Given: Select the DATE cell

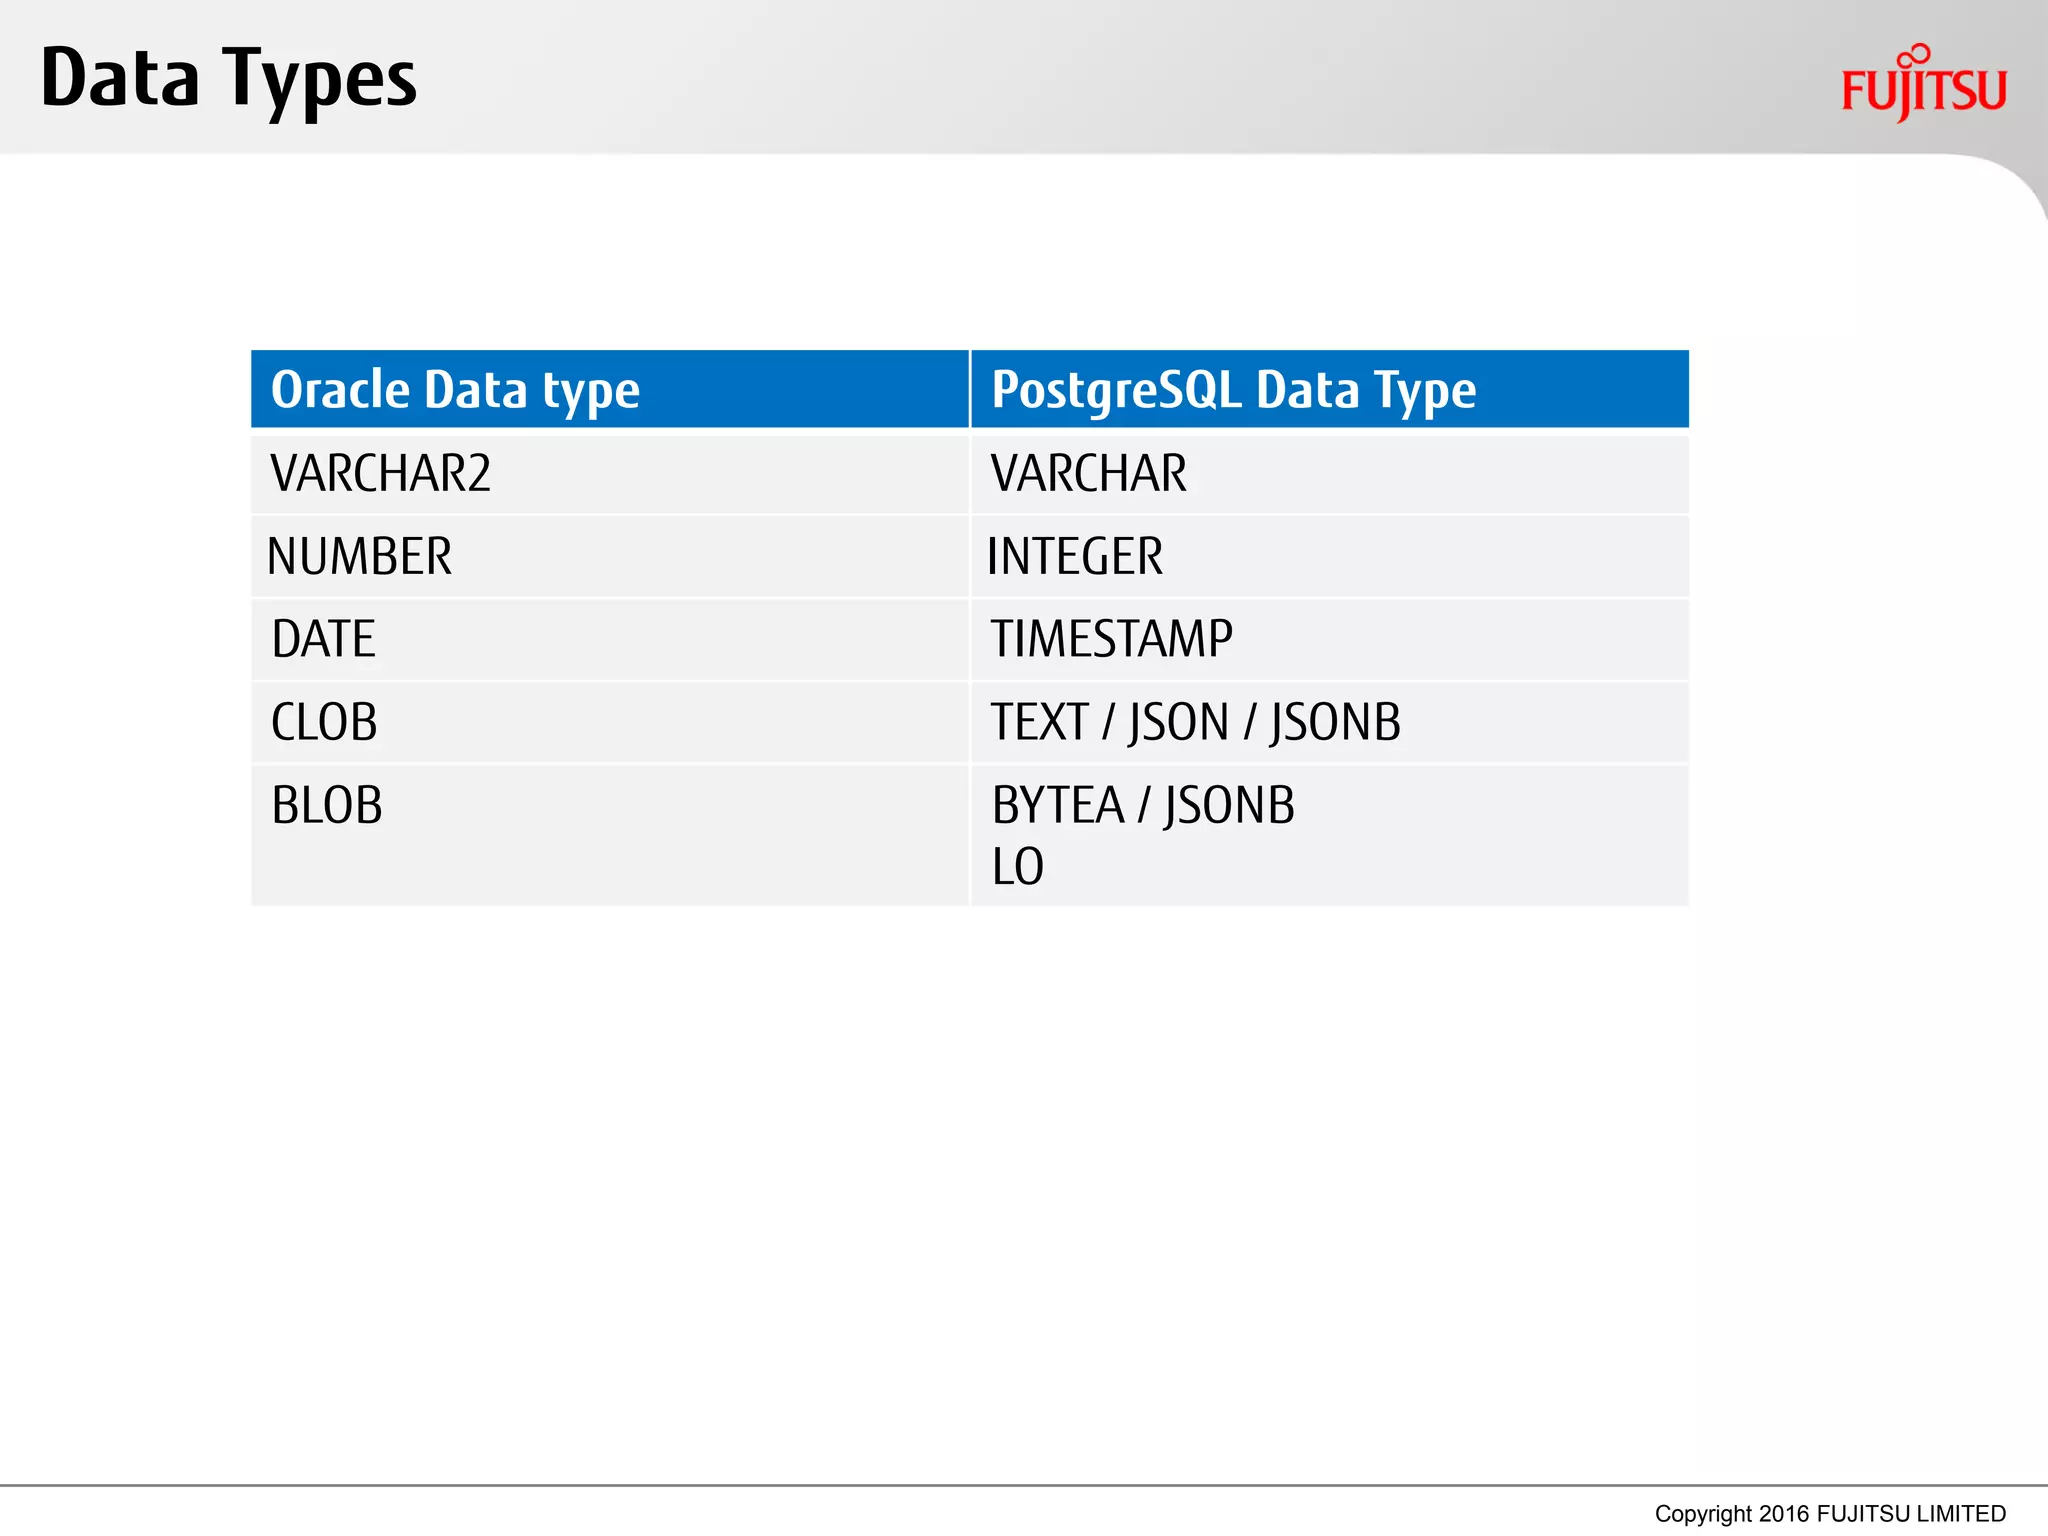Looking at the screenshot, I should click(x=610, y=640).
